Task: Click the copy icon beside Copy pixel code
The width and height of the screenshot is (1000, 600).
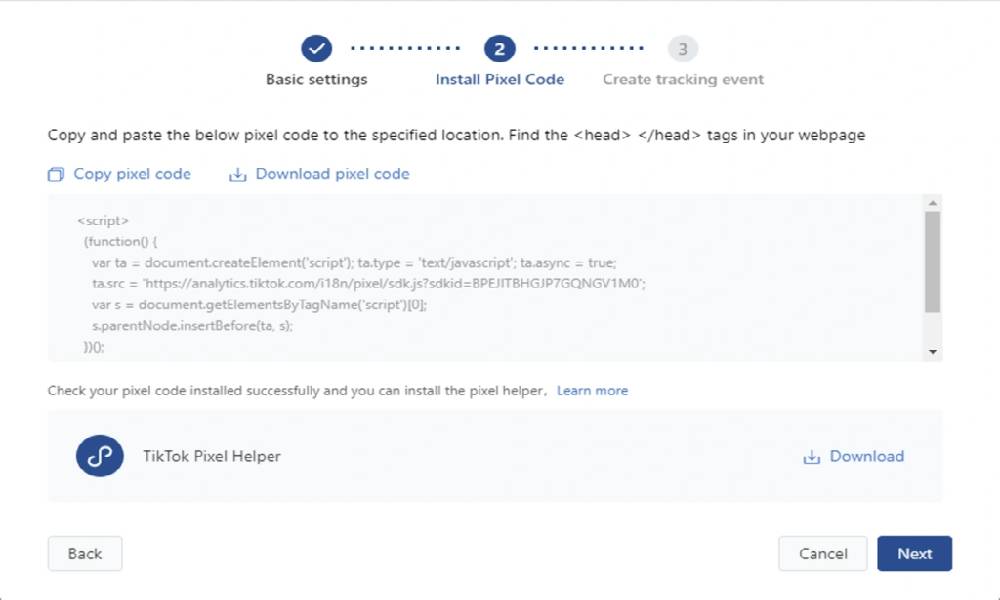Action: point(56,175)
